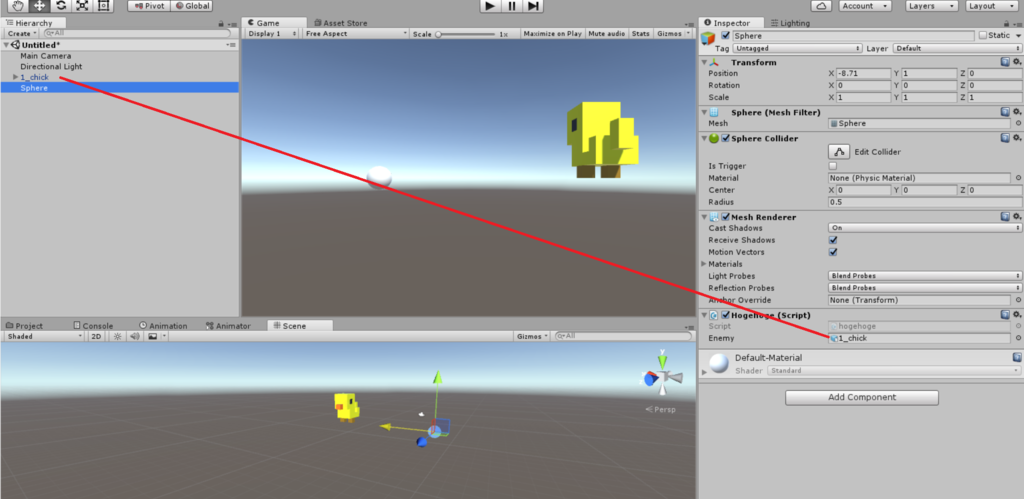Open Enemy field object picker
The width and height of the screenshot is (1024, 499).
1018,338
